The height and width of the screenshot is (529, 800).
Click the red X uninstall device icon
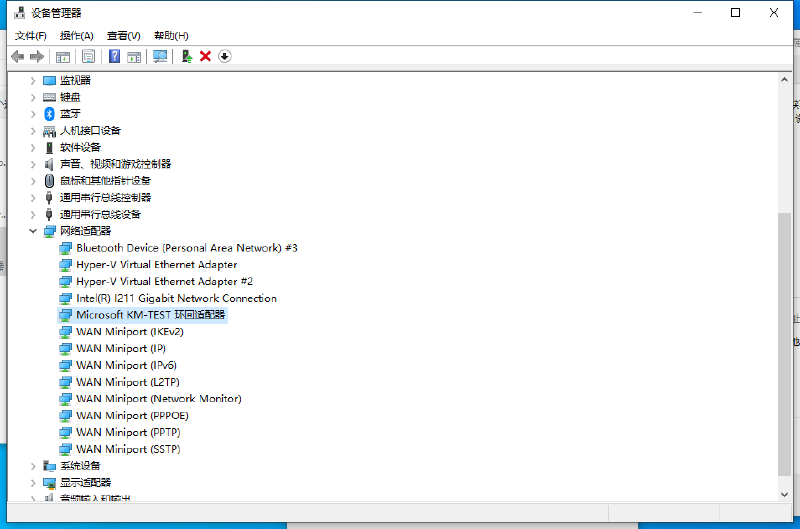click(x=206, y=57)
